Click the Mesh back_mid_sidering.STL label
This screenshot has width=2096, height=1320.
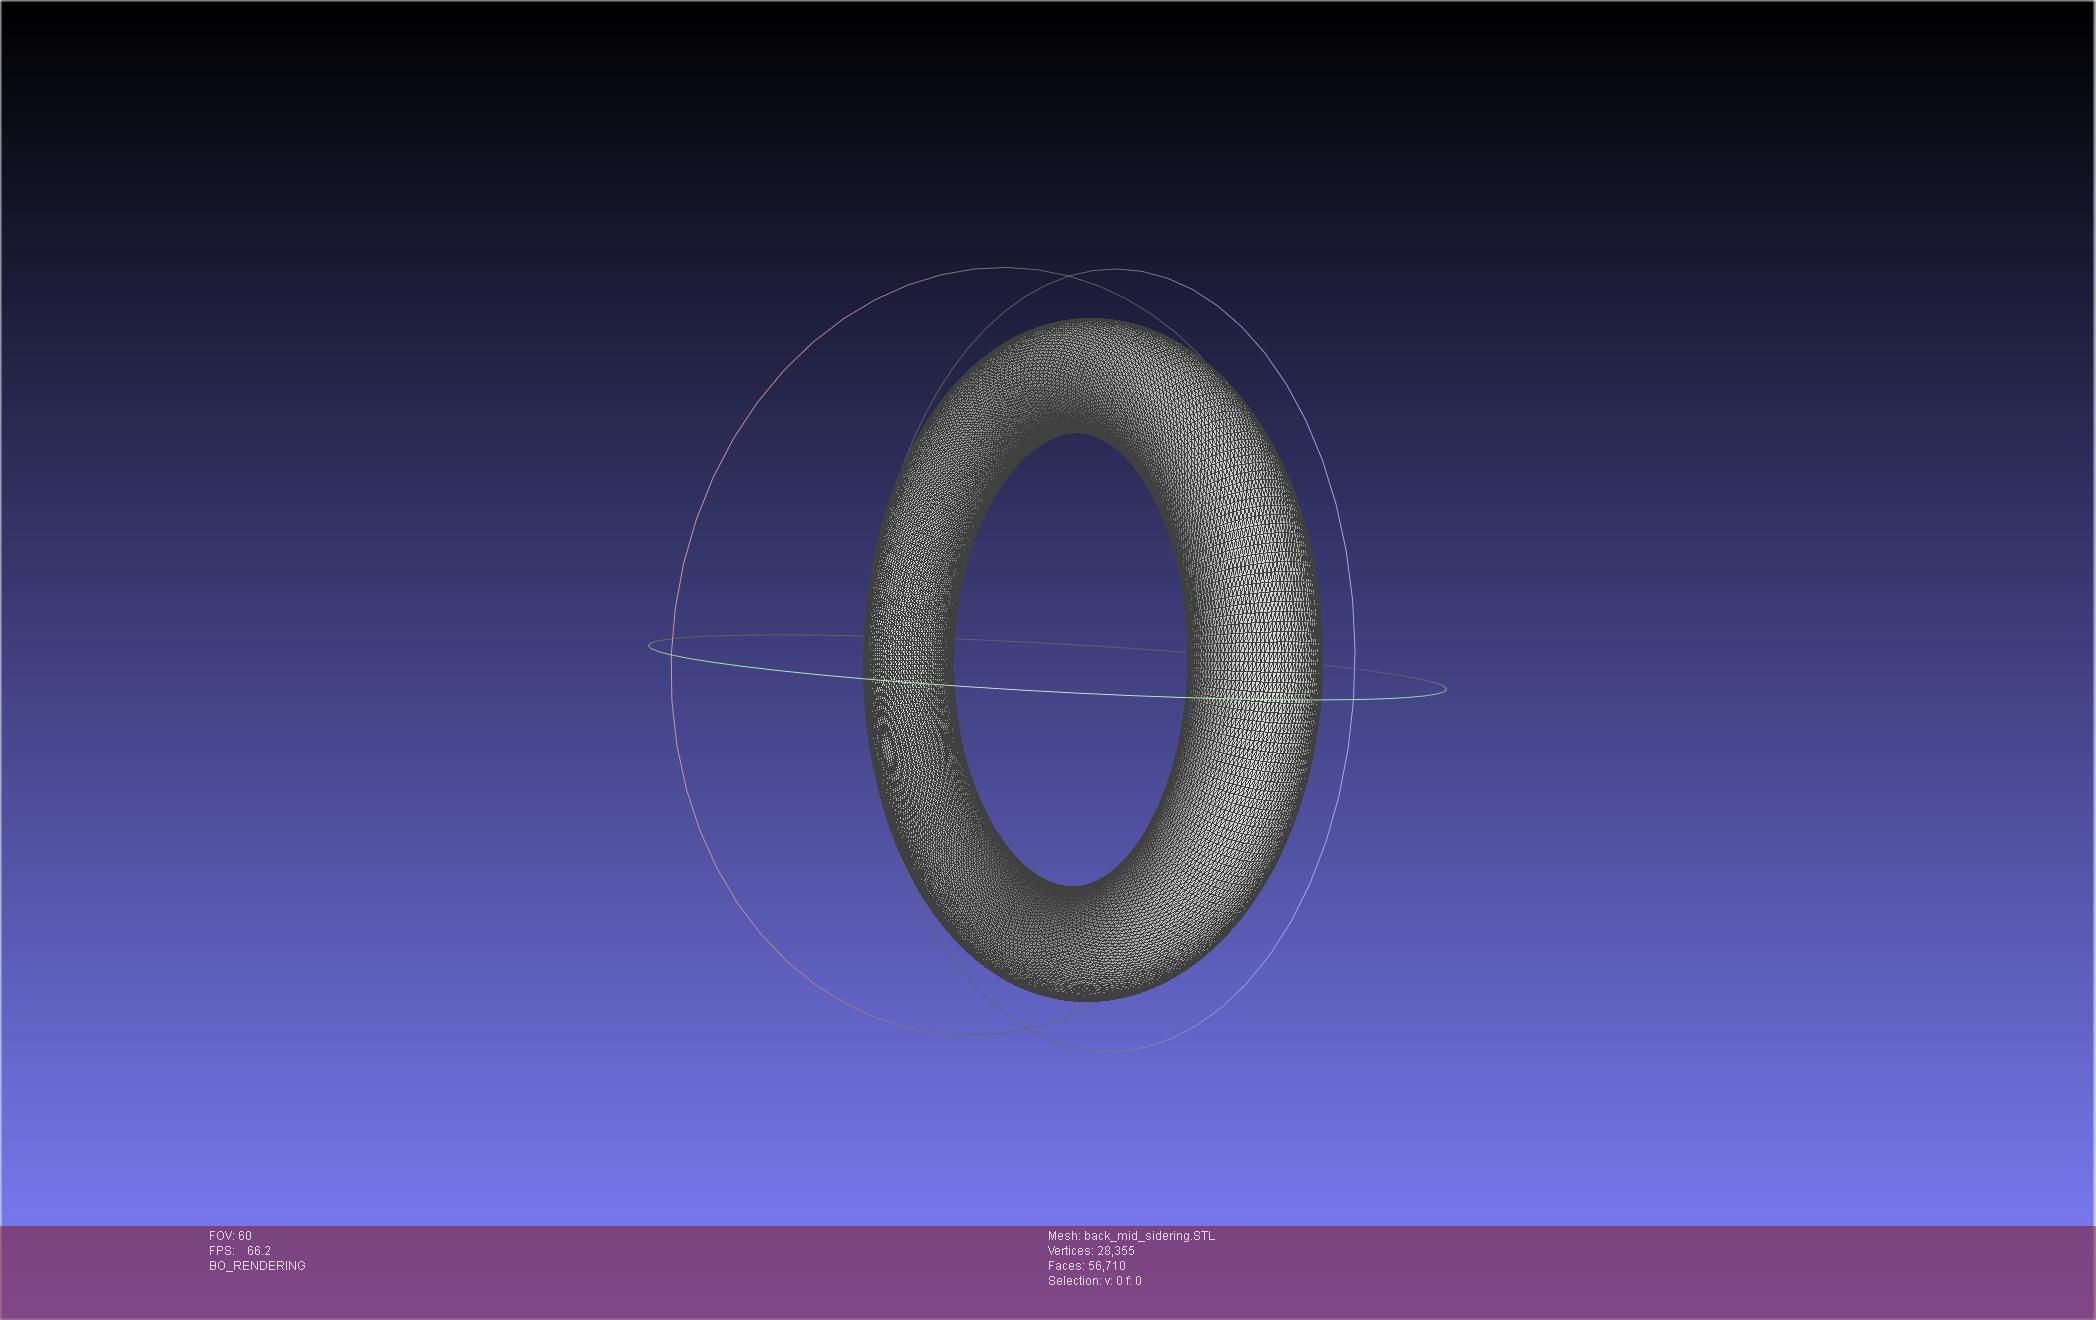pyautogui.click(x=1131, y=1236)
